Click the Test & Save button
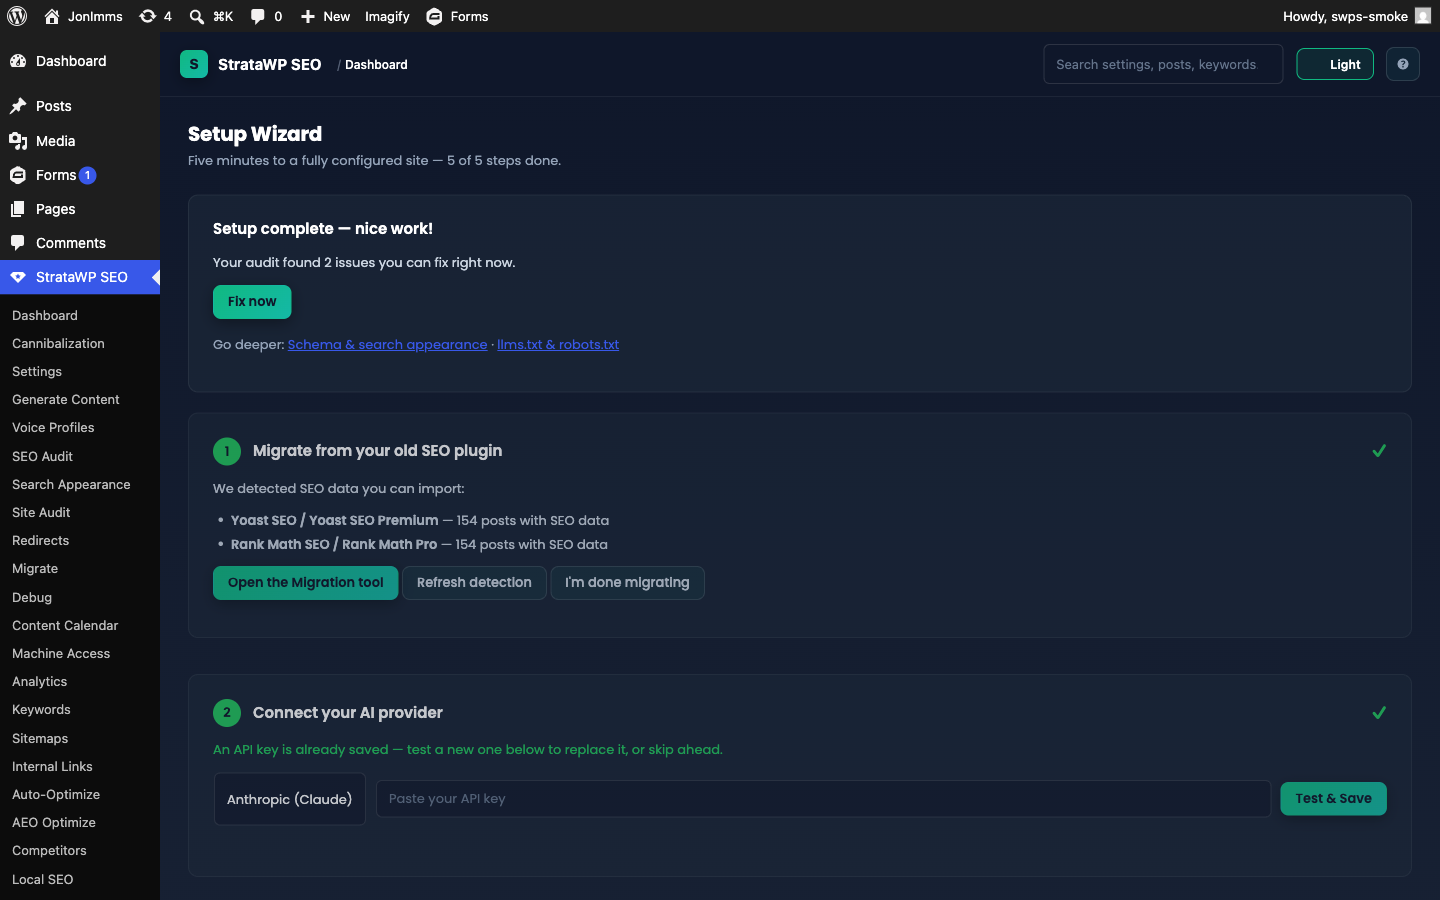1440x900 pixels. [x=1333, y=799]
